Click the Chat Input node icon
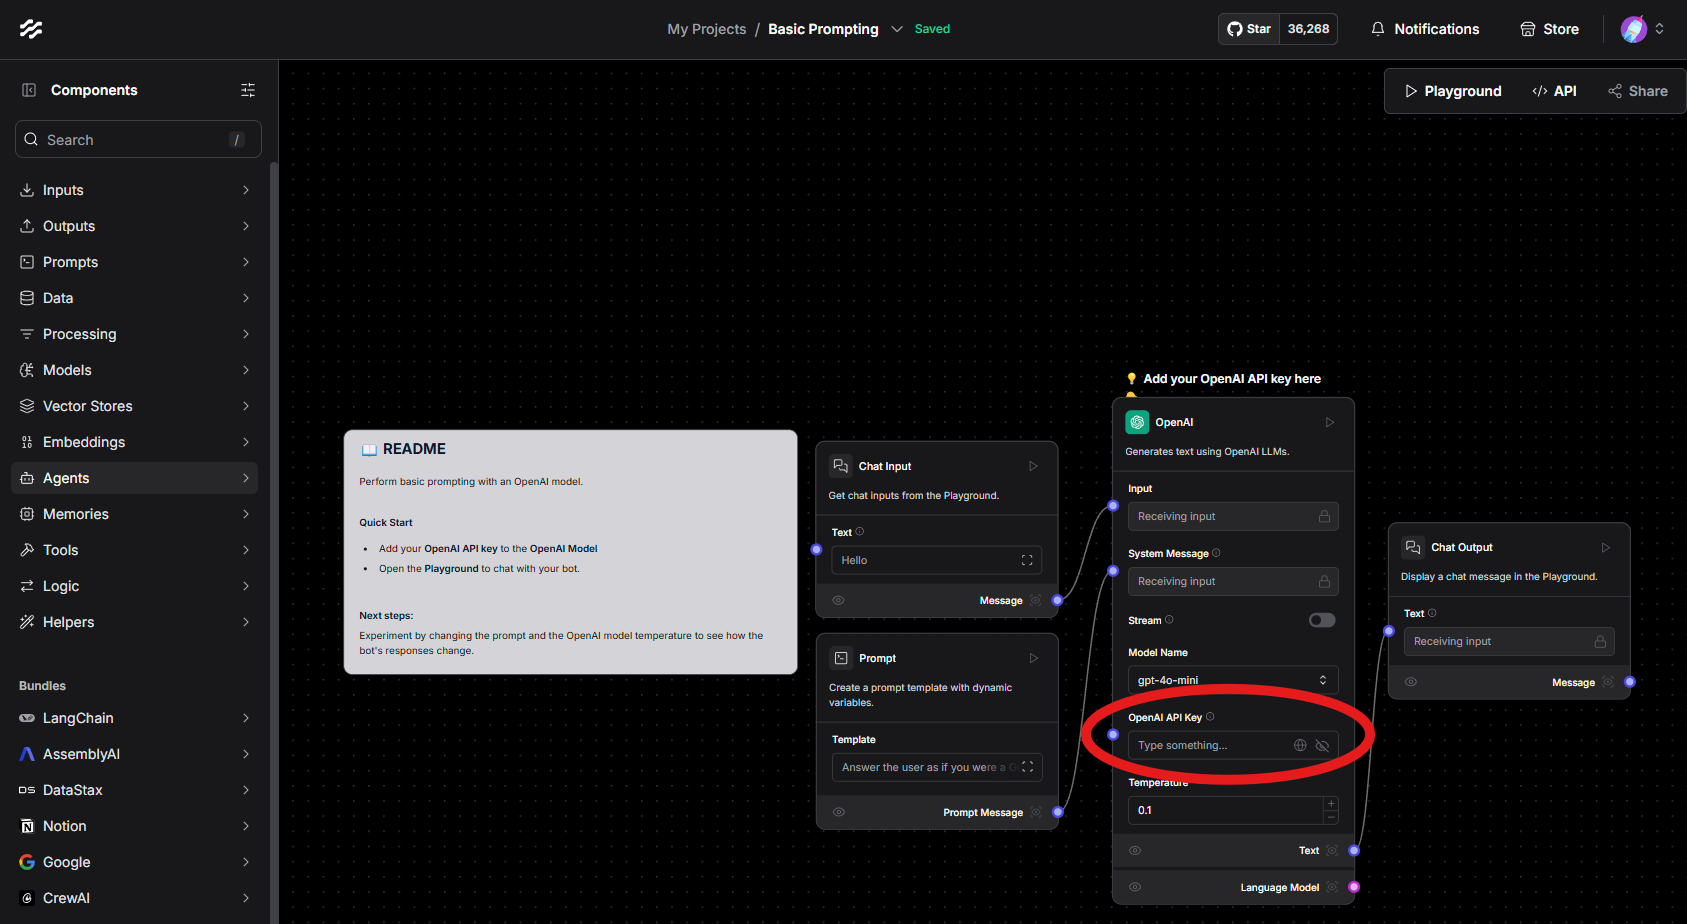This screenshot has height=924, width=1687. (x=841, y=466)
